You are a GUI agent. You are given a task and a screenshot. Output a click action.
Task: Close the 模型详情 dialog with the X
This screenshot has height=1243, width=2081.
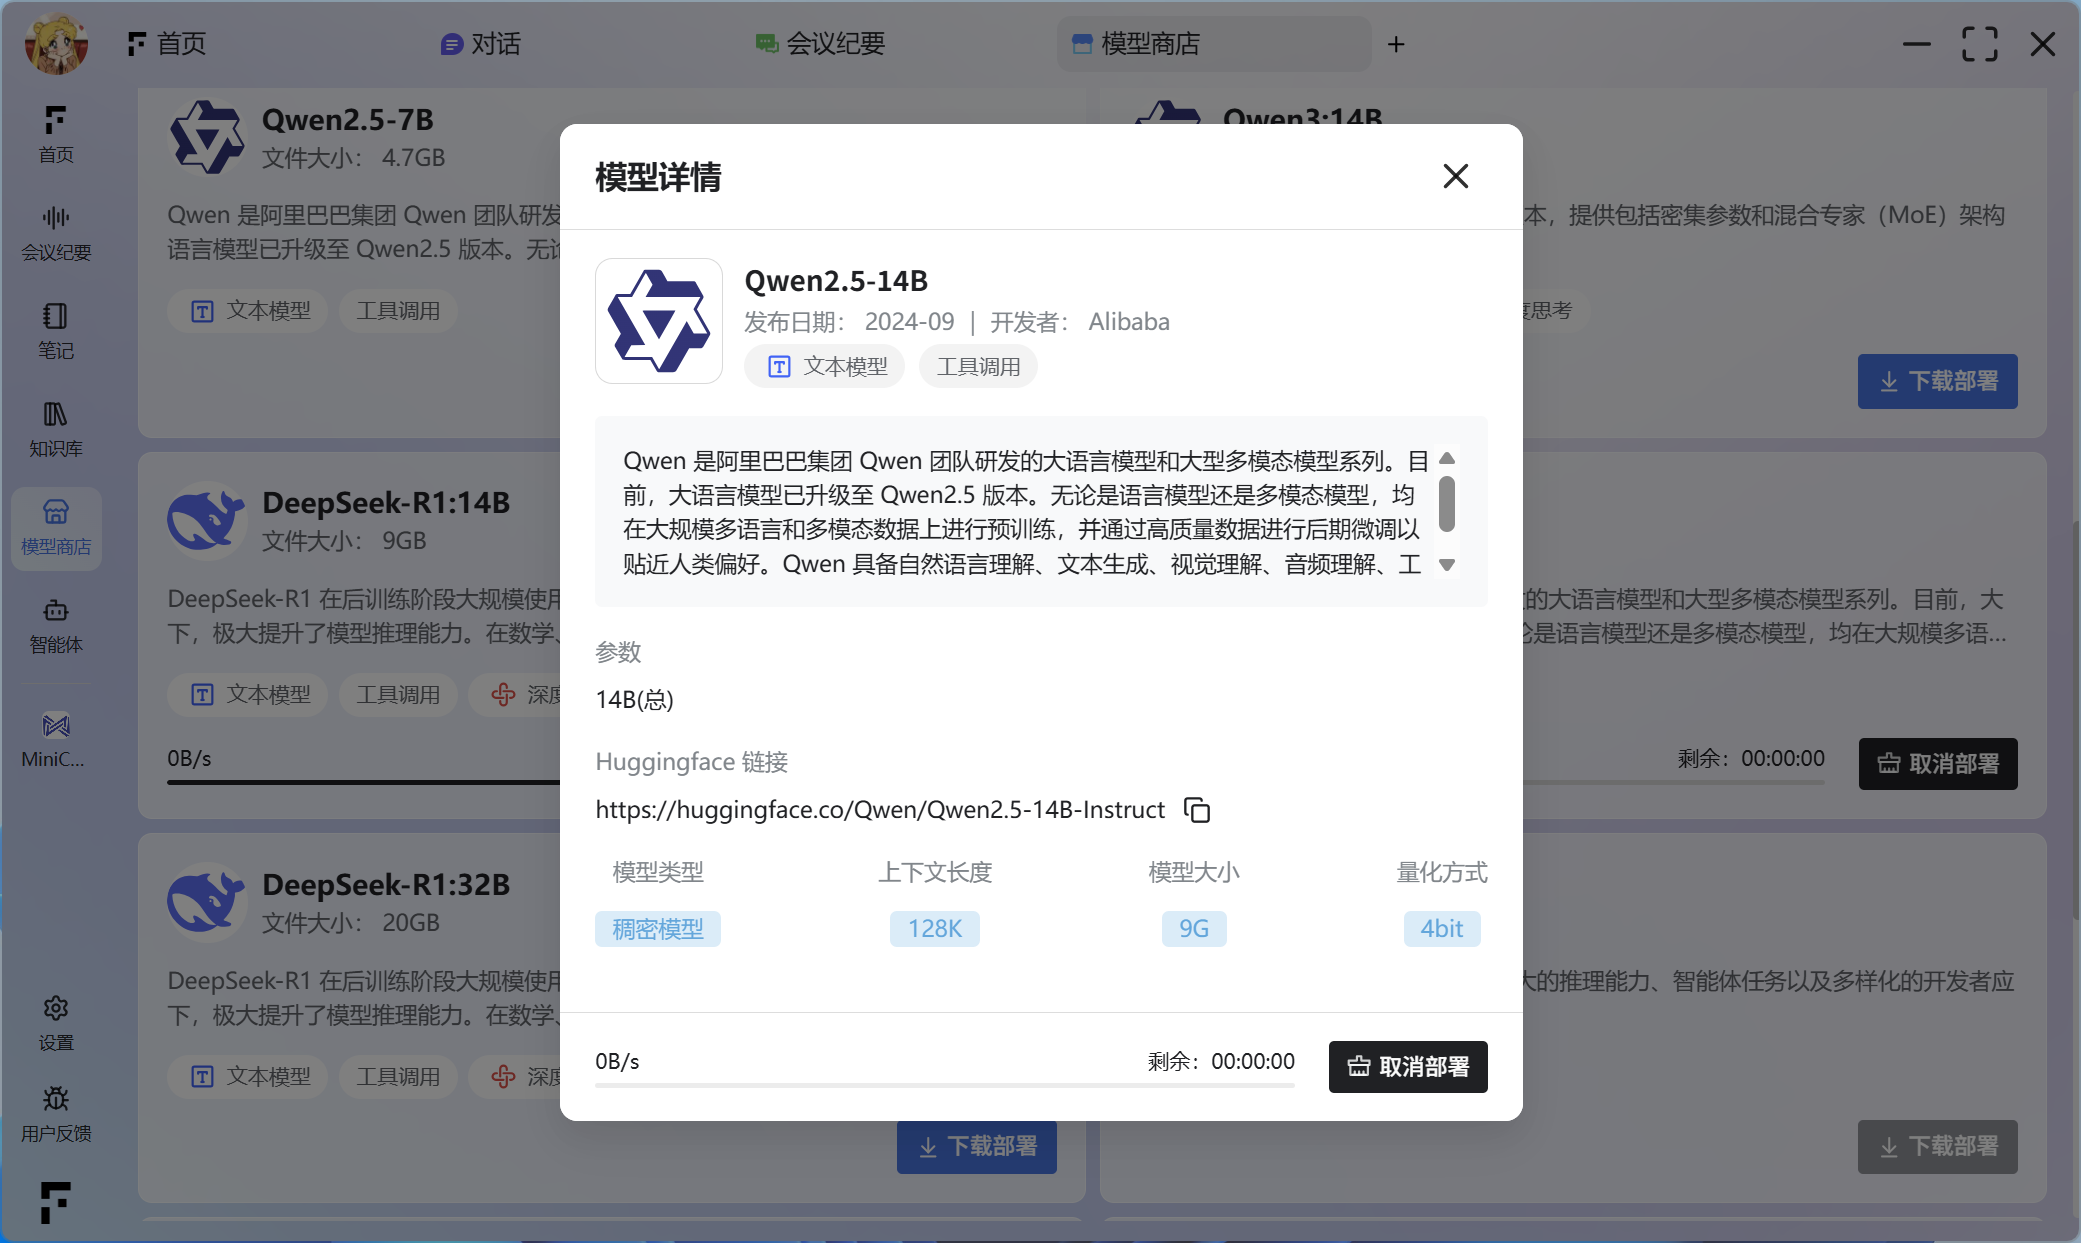1455,176
